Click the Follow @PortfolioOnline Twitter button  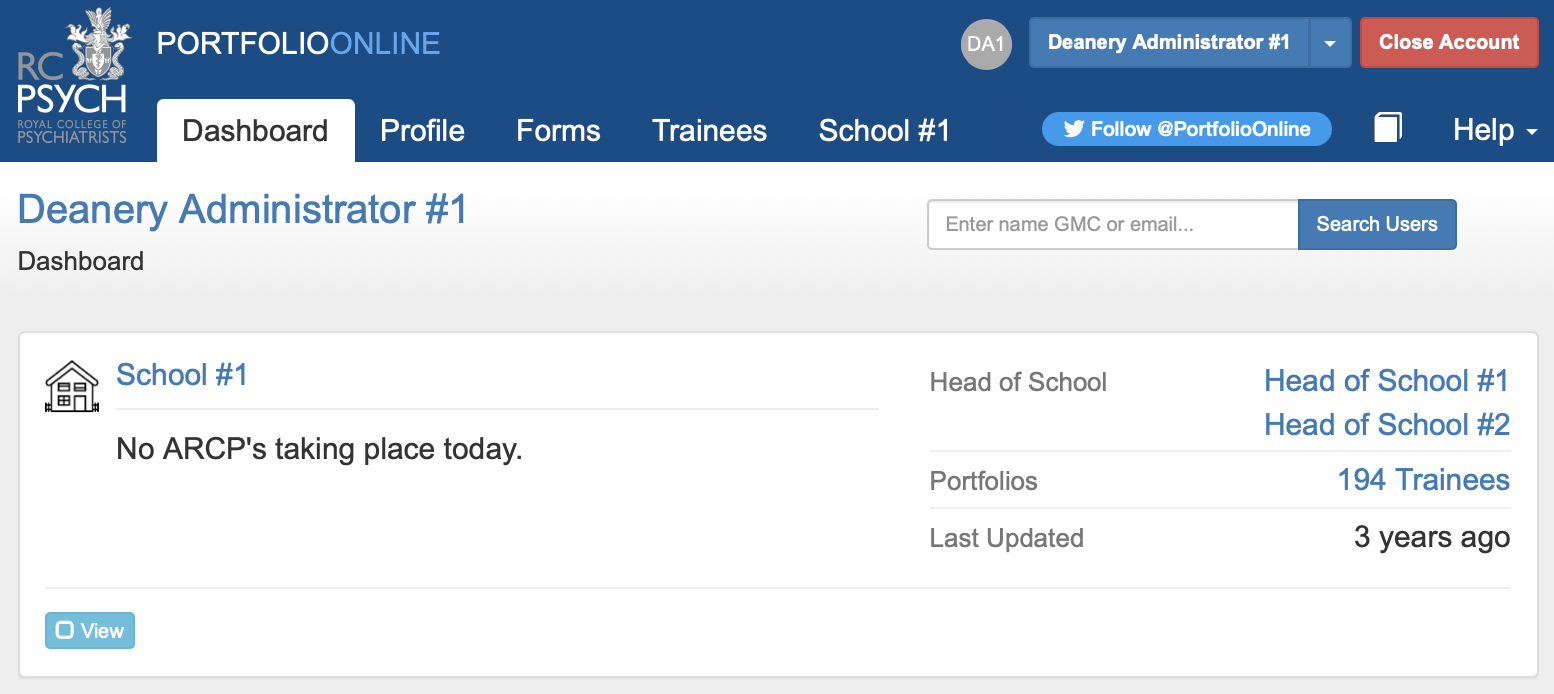pyautogui.click(x=1187, y=129)
